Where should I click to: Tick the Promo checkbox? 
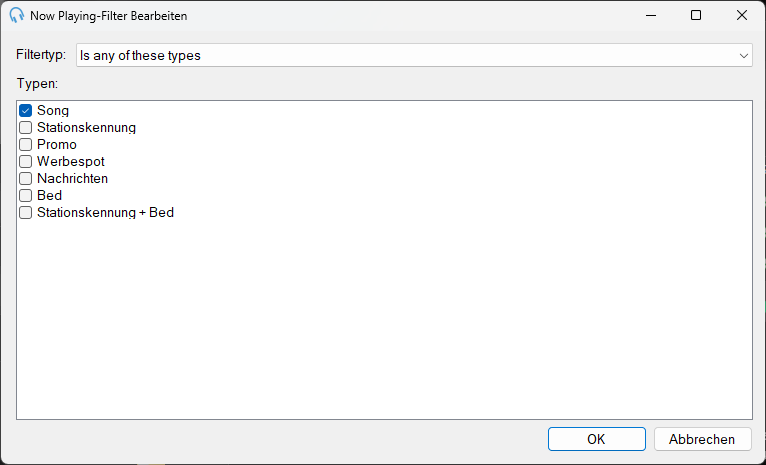pos(25,145)
